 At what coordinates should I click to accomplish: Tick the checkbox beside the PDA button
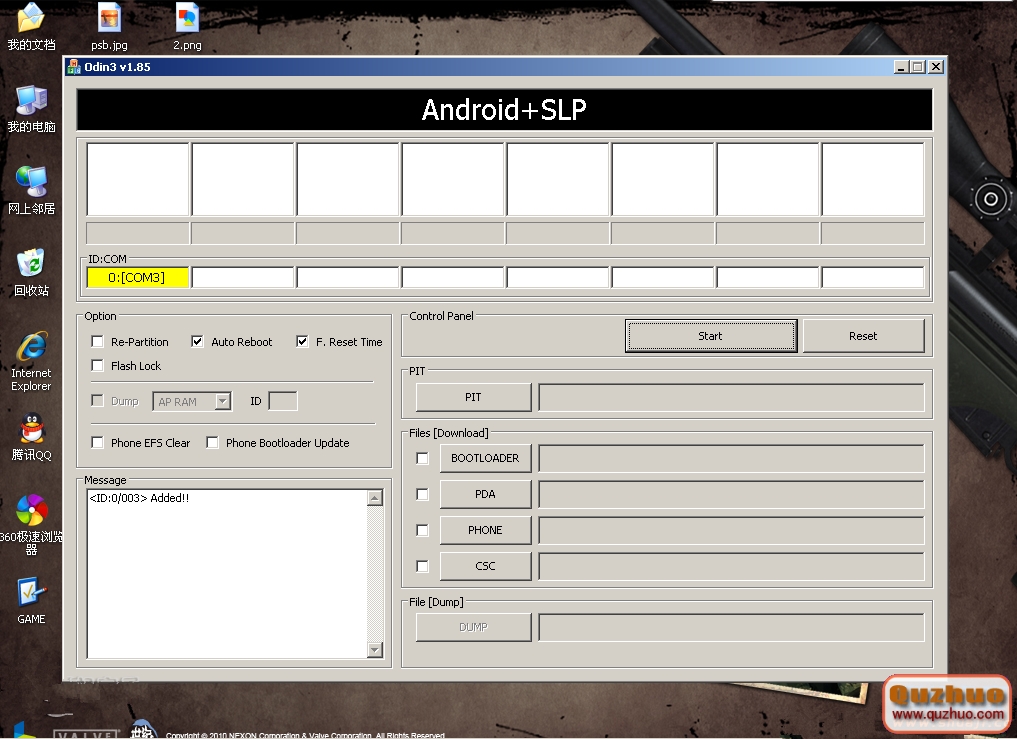[422, 494]
